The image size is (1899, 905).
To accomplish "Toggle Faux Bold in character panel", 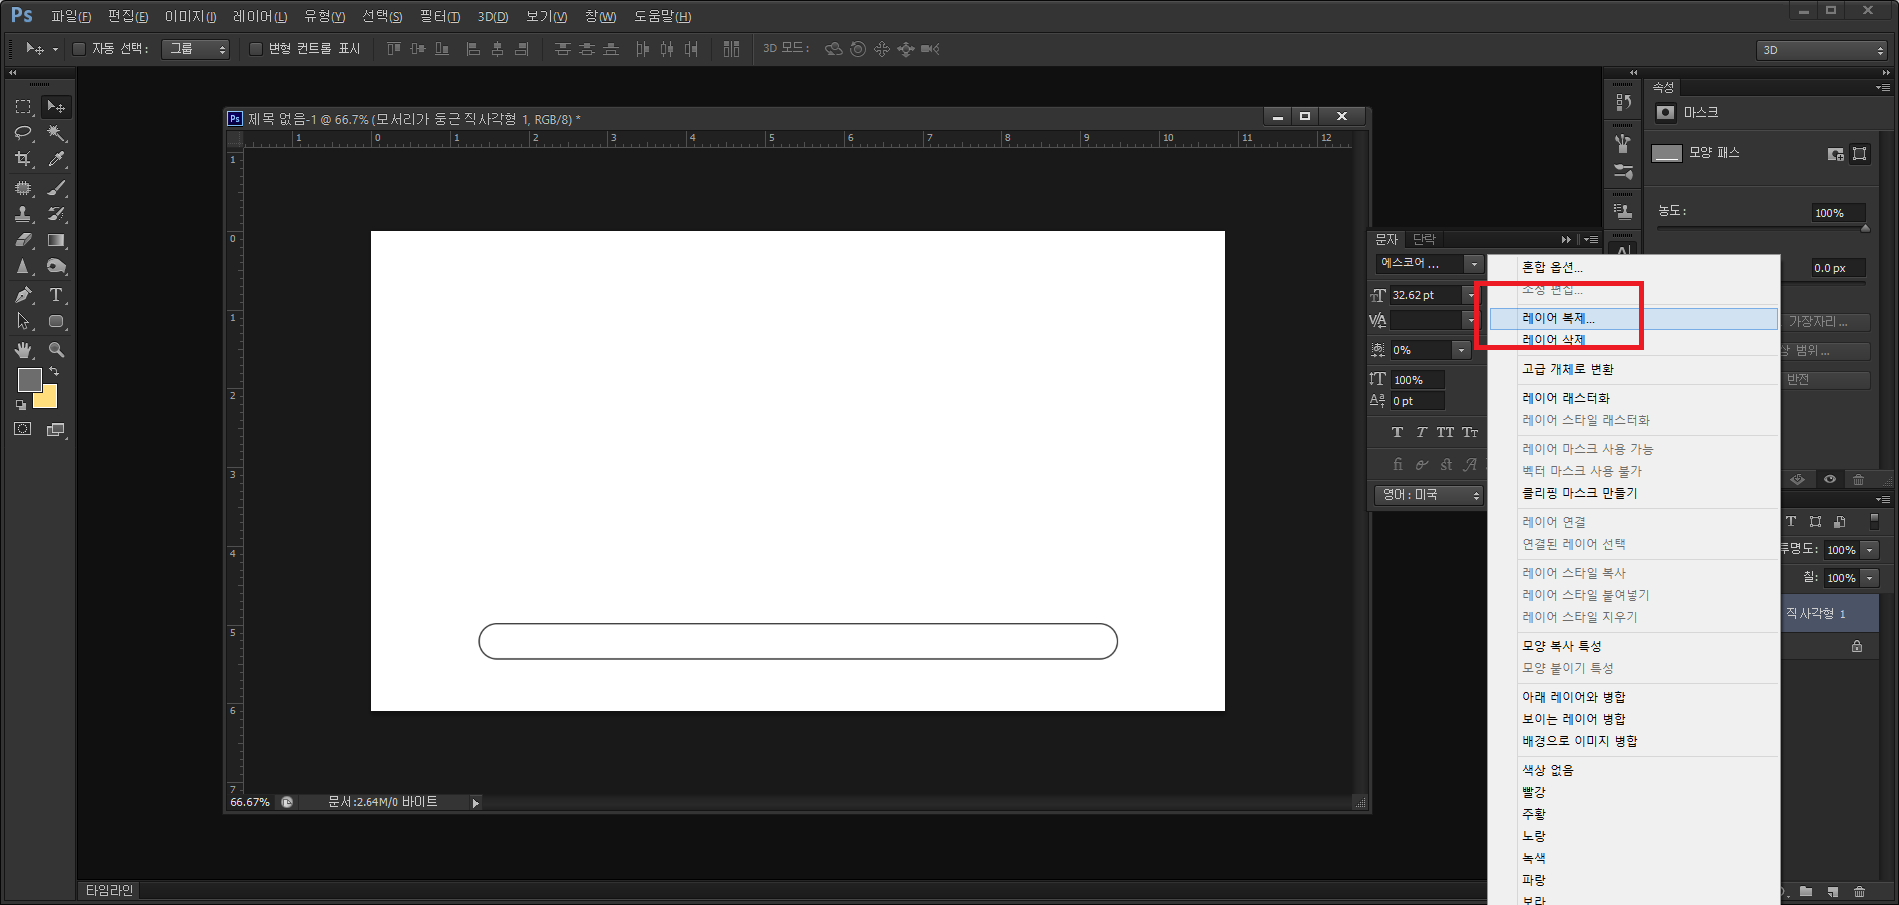I will click(1397, 432).
